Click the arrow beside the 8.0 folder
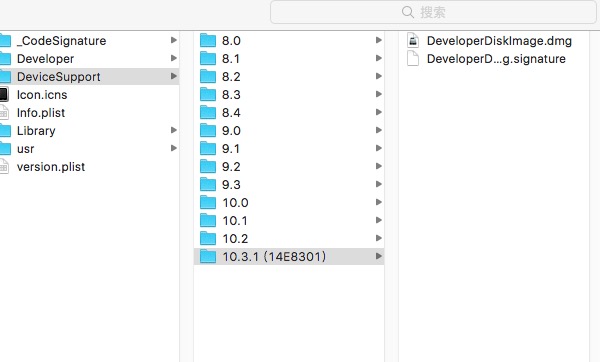The width and height of the screenshot is (600, 362). [x=379, y=40]
